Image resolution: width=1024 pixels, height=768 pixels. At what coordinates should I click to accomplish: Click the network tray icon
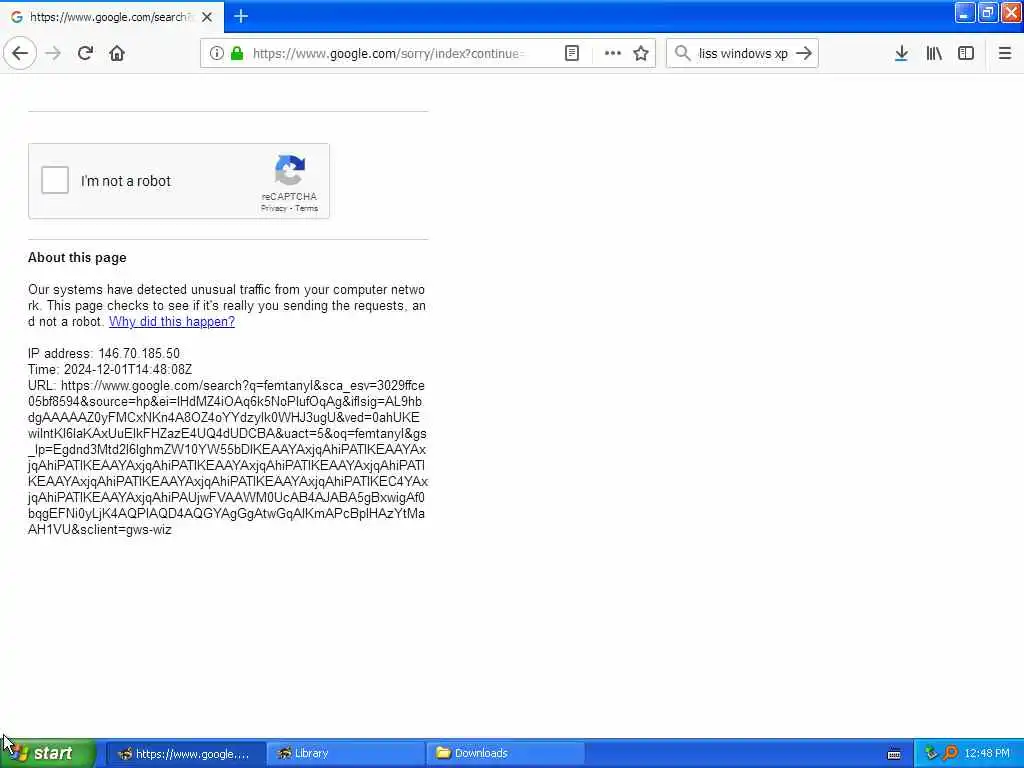pos(931,753)
